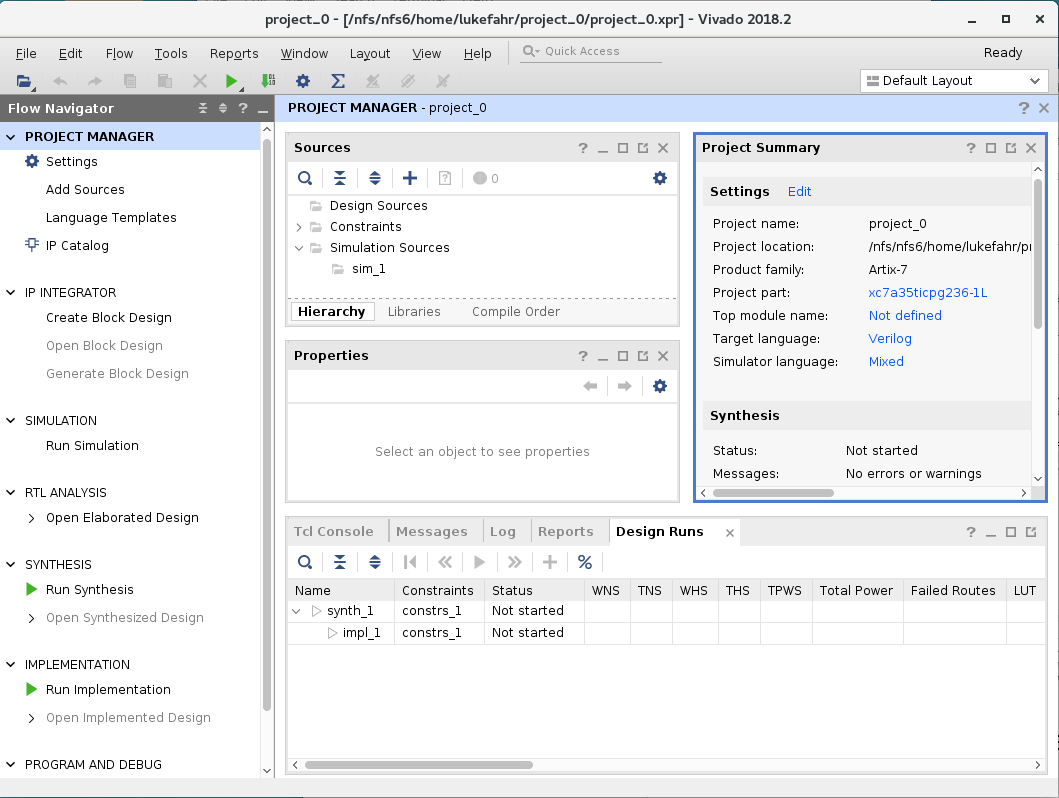Expand the Constraints folder in Sources
Viewport: 1059px width, 798px height.
(x=299, y=227)
